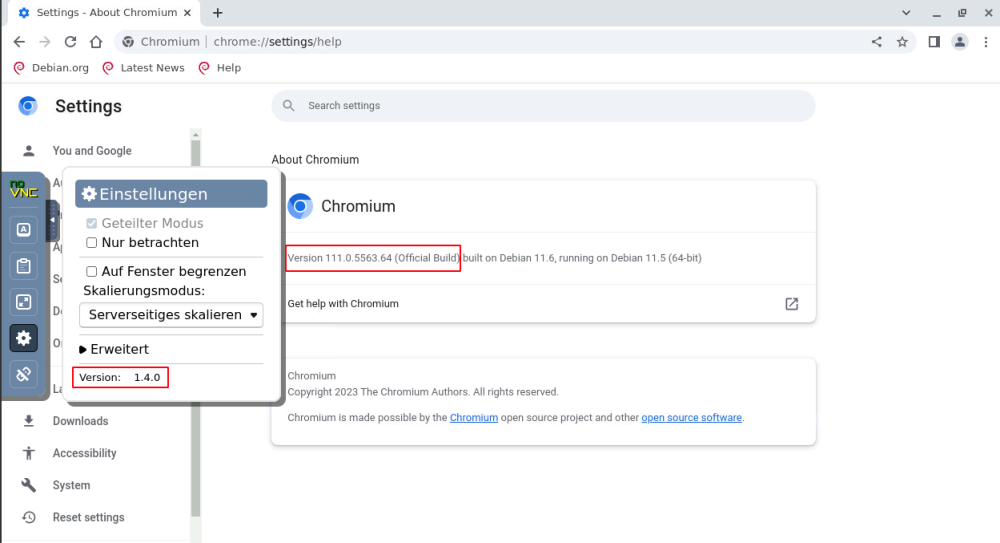Open the three-dot Chromium menu
This screenshot has height=543, width=1000.
point(986,41)
